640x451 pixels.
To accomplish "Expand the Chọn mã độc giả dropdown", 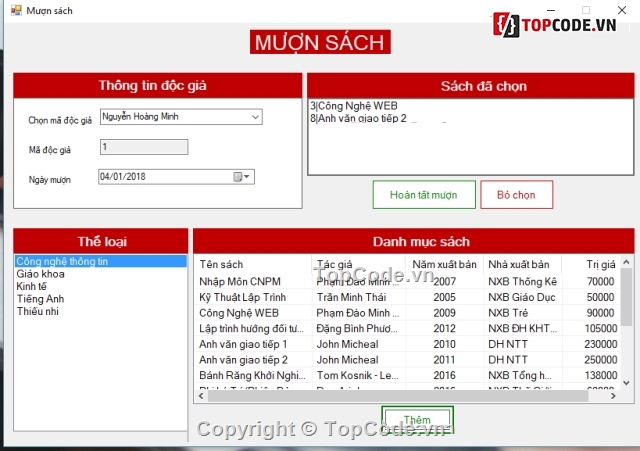I will click(x=255, y=117).
